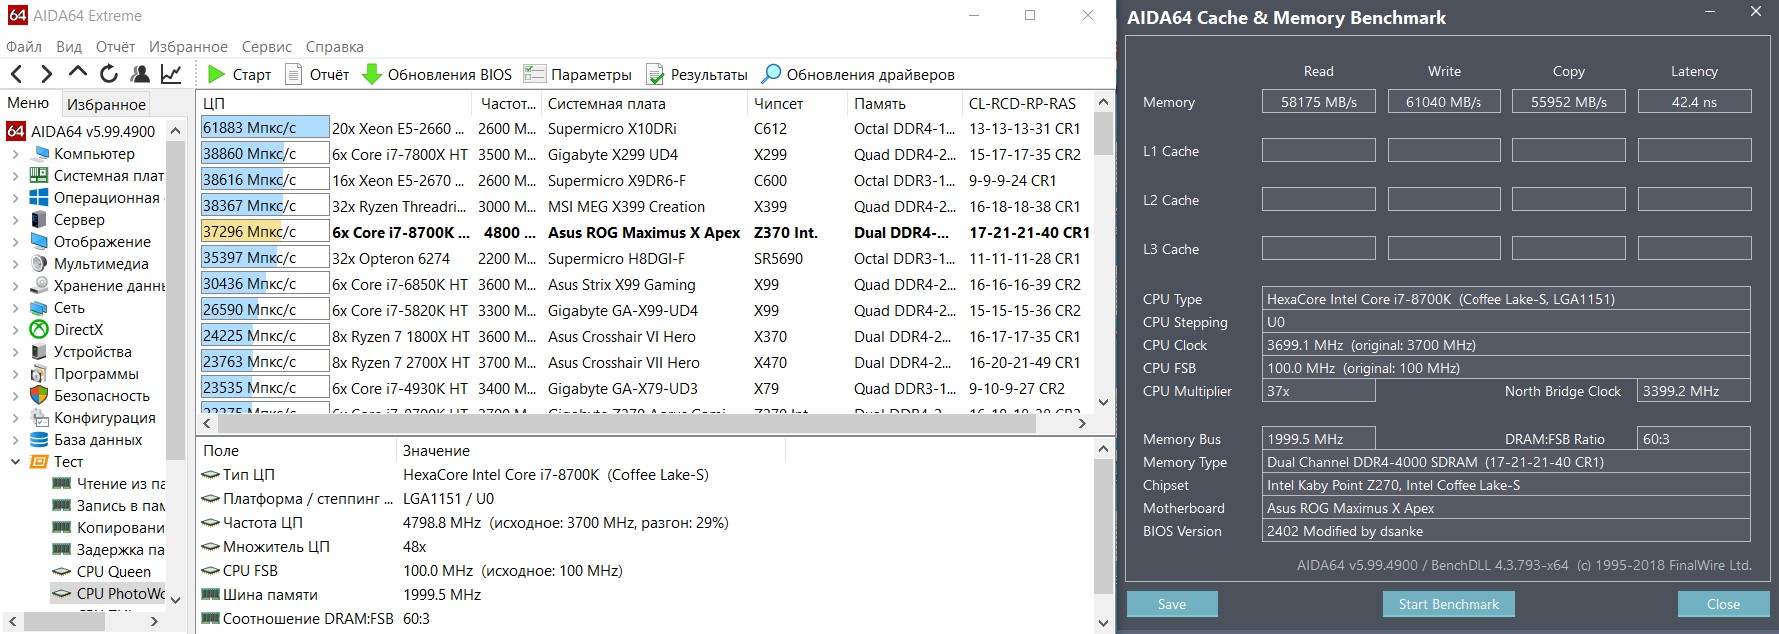The height and width of the screenshot is (634, 1779).
Task: Select CPU Queen test in tree
Action: click(x=113, y=572)
